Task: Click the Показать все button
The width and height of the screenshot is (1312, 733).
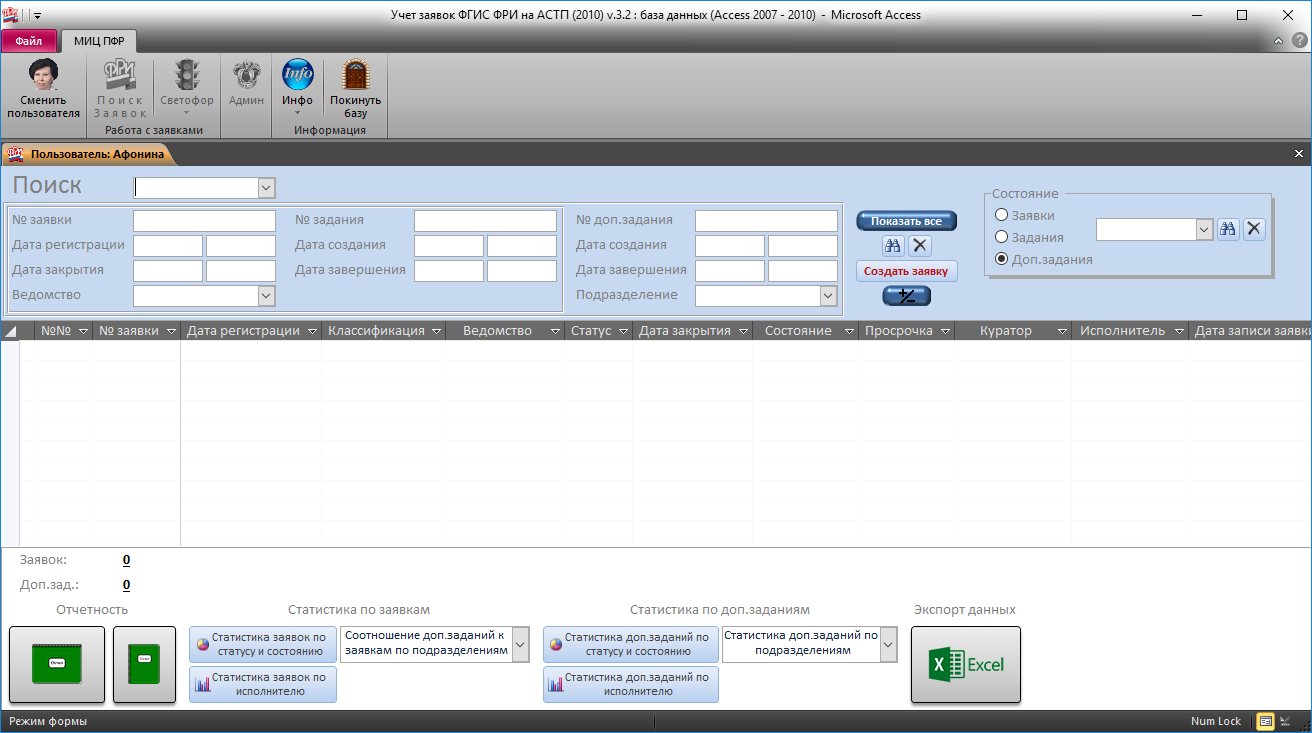Action: 906,221
